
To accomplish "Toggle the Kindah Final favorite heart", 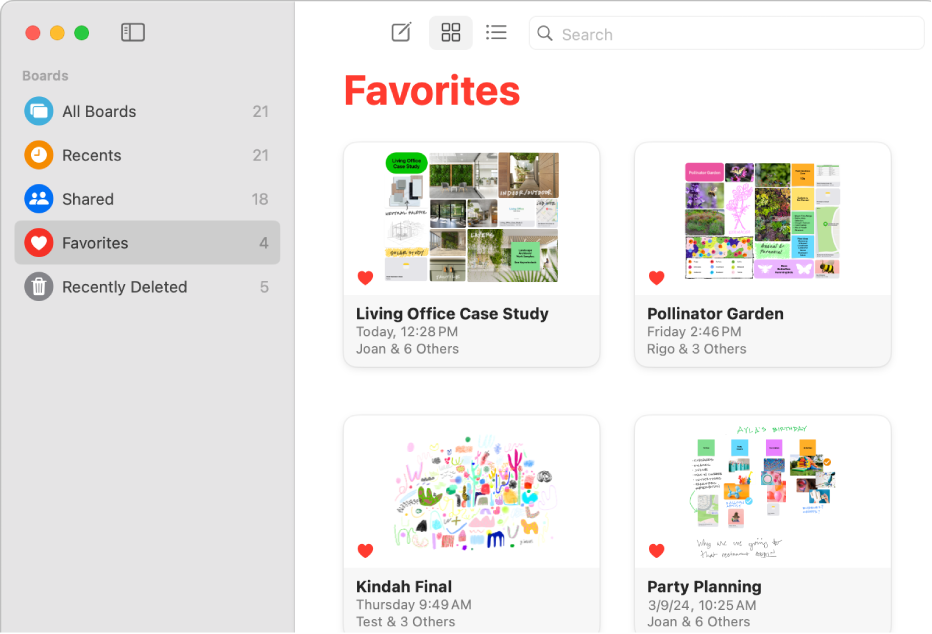I will coord(365,550).
